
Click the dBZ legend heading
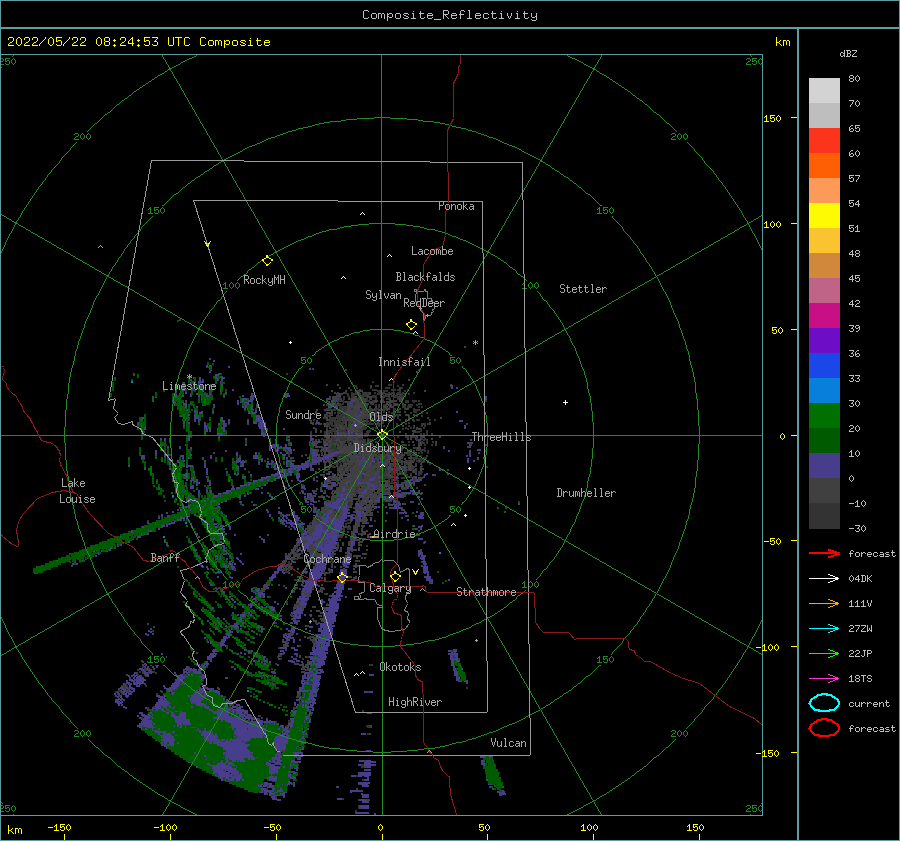pyautogui.click(x=848, y=54)
